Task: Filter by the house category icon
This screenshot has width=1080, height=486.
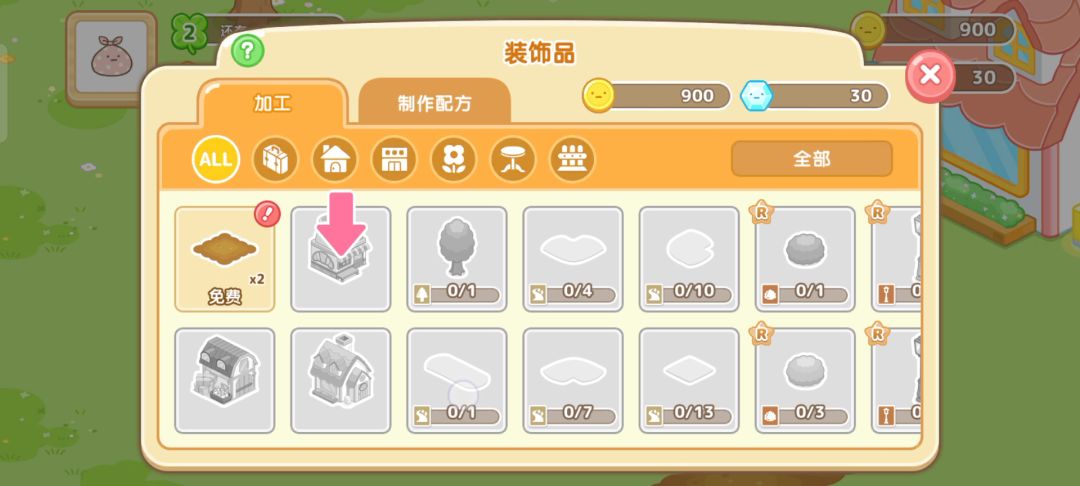Action: 335,159
